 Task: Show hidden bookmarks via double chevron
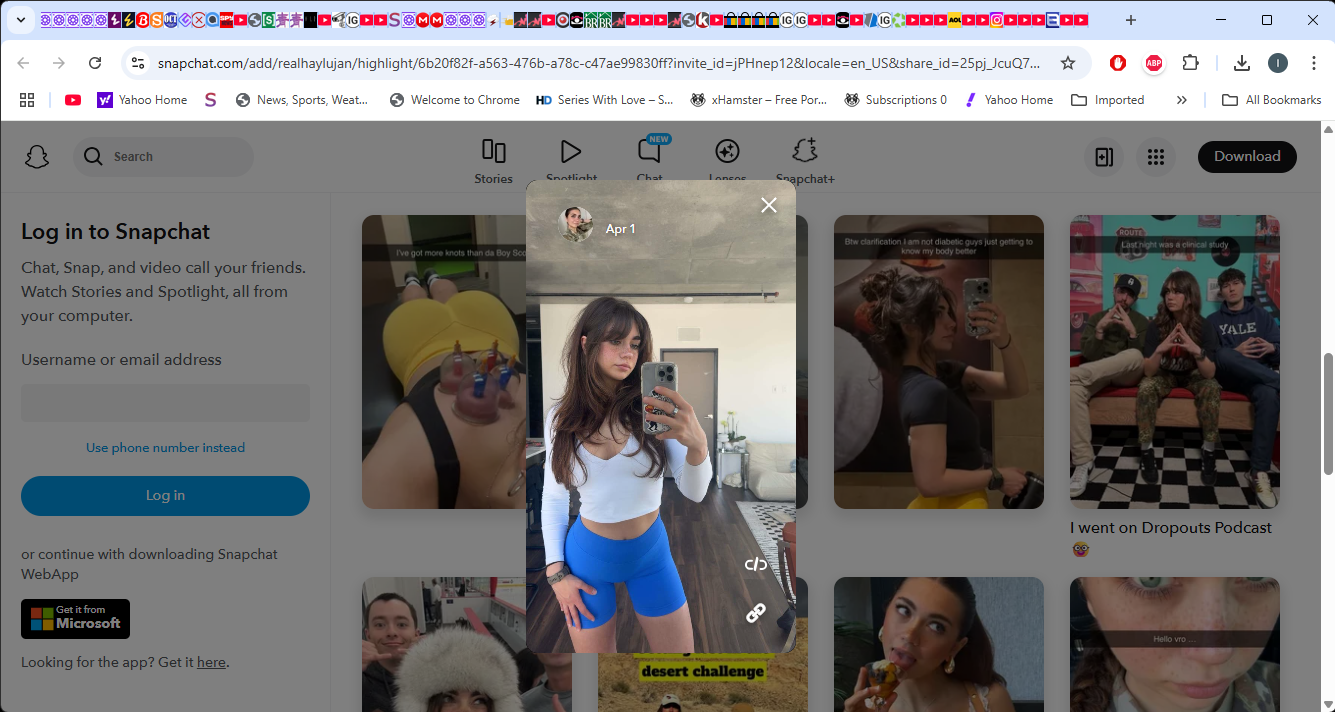(1182, 100)
